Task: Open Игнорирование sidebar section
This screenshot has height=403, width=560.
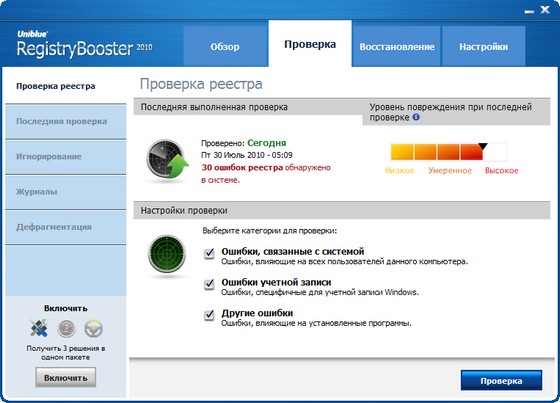Action: point(66,157)
